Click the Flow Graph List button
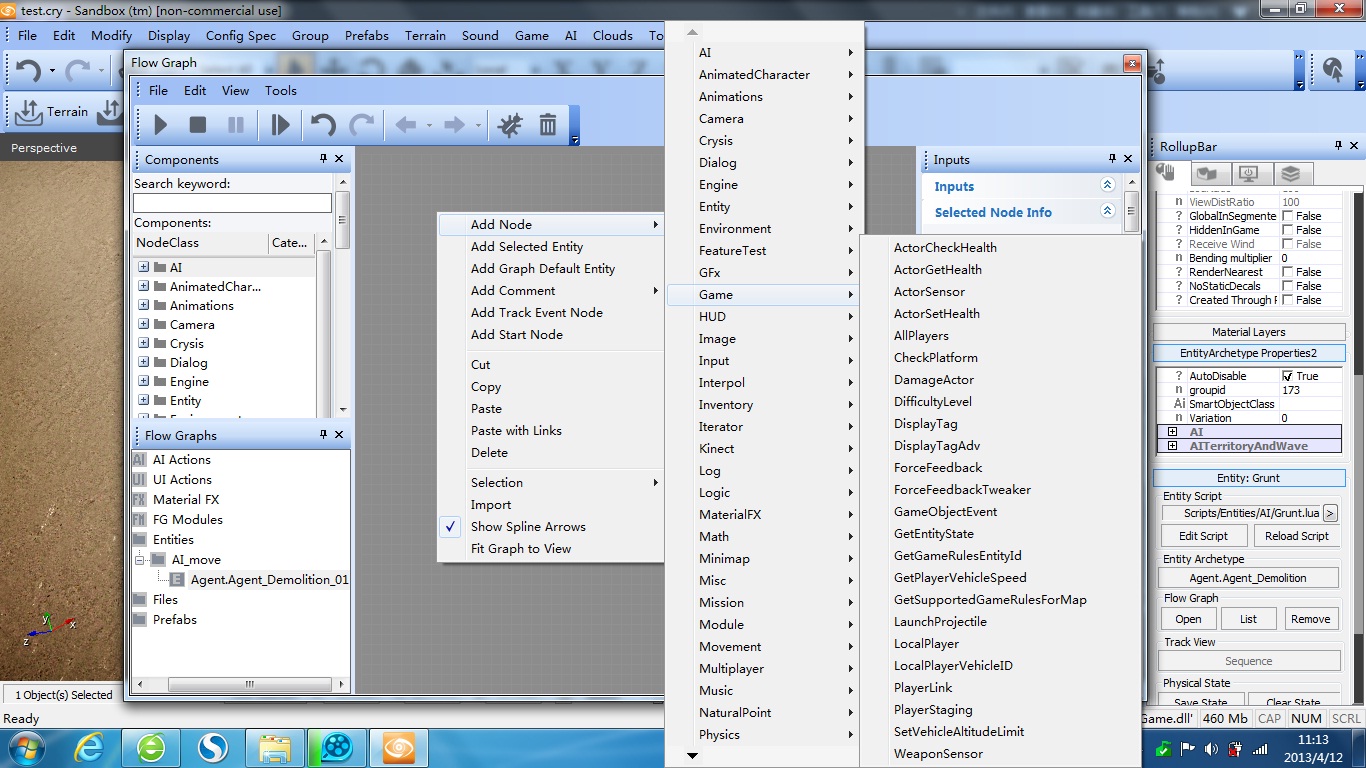The image size is (1366, 768). pyautogui.click(x=1249, y=619)
